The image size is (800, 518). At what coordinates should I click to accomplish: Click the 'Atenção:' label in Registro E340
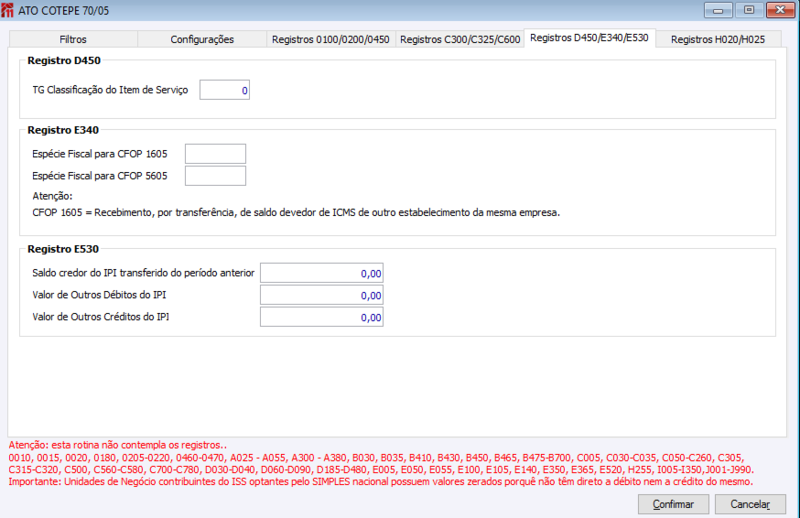pos(53,196)
